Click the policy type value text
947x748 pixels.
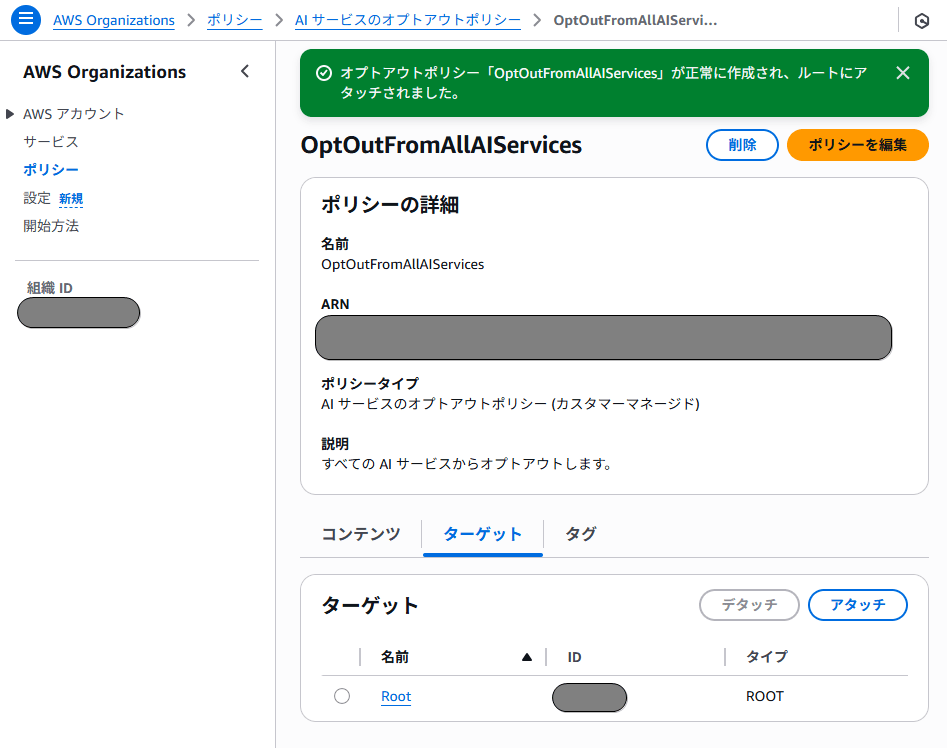[510, 404]
